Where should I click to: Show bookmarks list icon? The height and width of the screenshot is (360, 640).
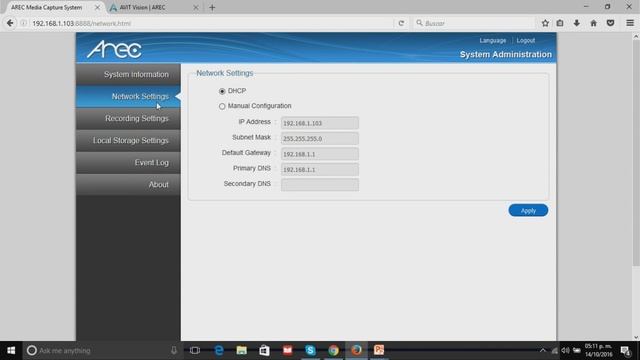click(560, 23)
